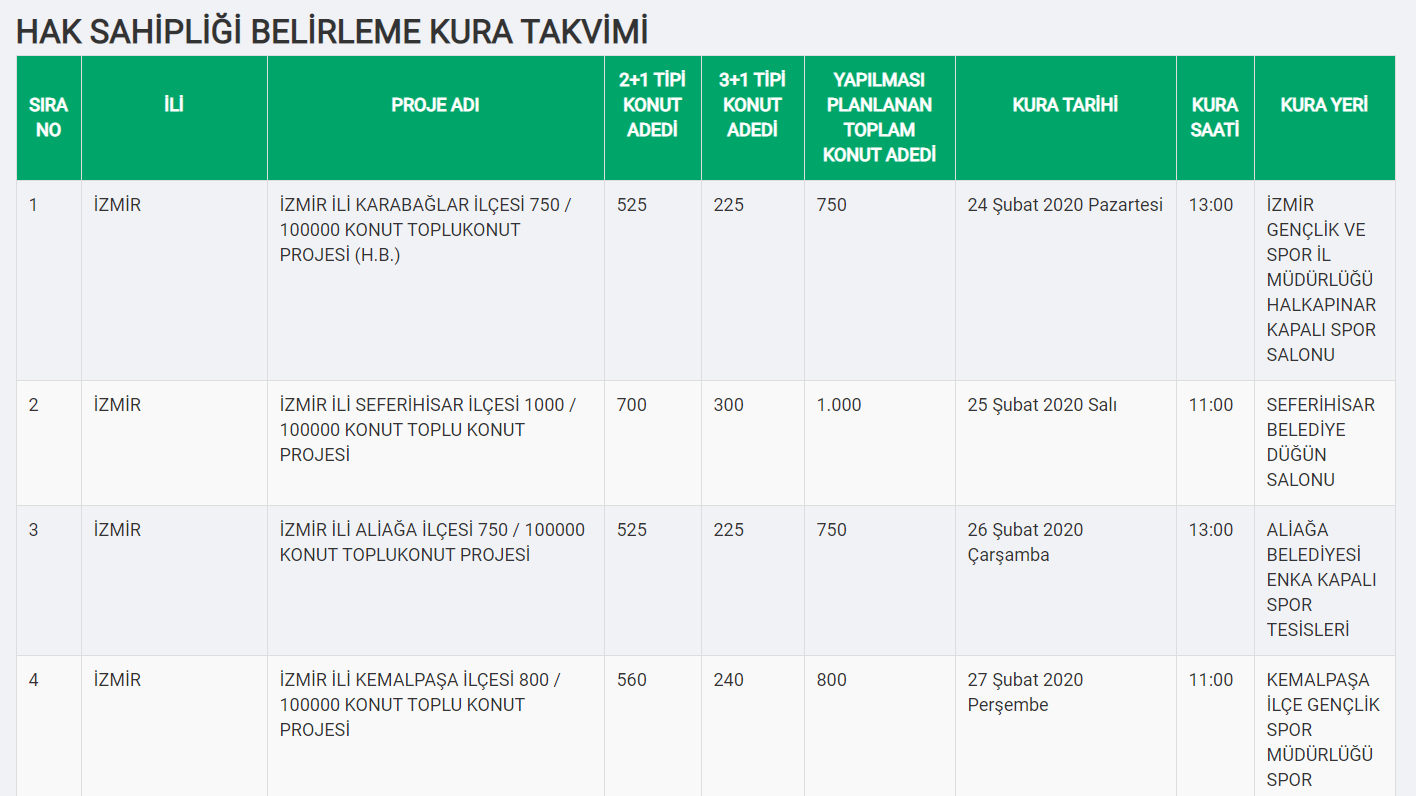Select İZMİR cell in the Aliağa row
The image size is (1416, 796).
point(174,580)
